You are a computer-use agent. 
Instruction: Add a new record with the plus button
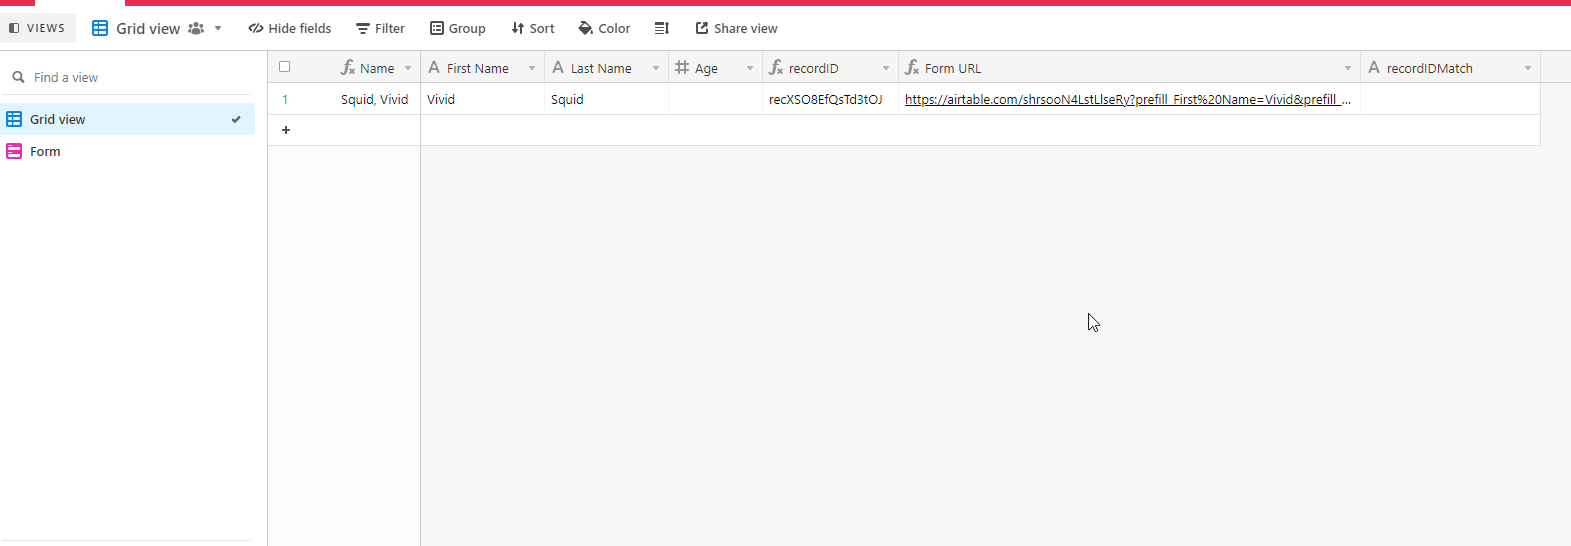click(286, 130)
